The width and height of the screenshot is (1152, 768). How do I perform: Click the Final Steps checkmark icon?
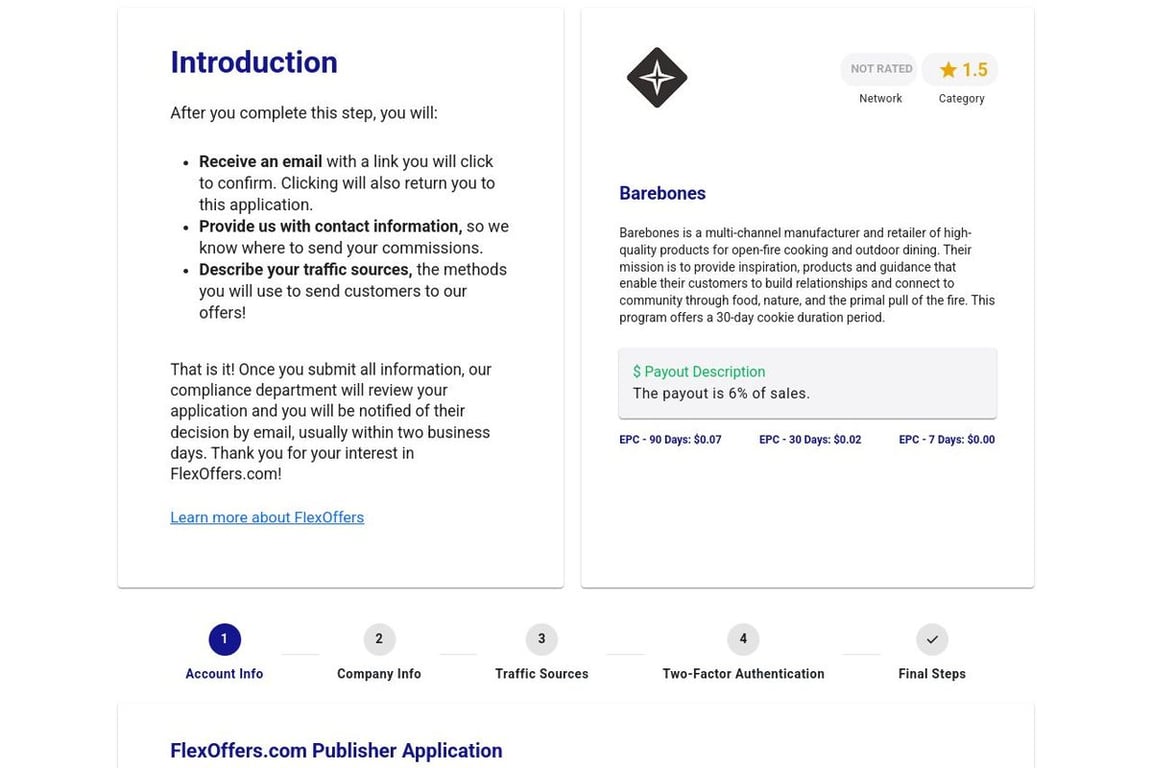932,639
